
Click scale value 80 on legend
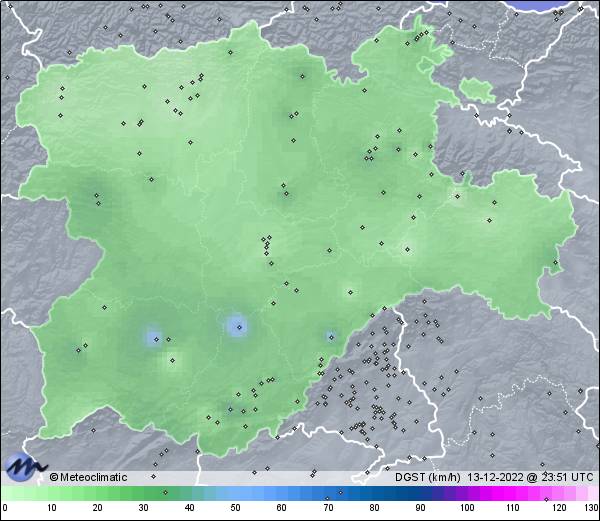[374, 508]
